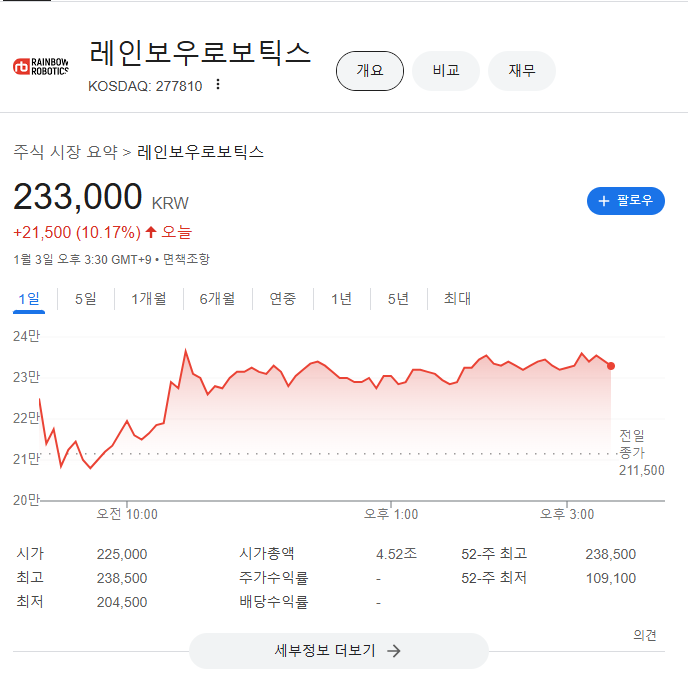Switch to the 비교 tab

coord(446,71)
